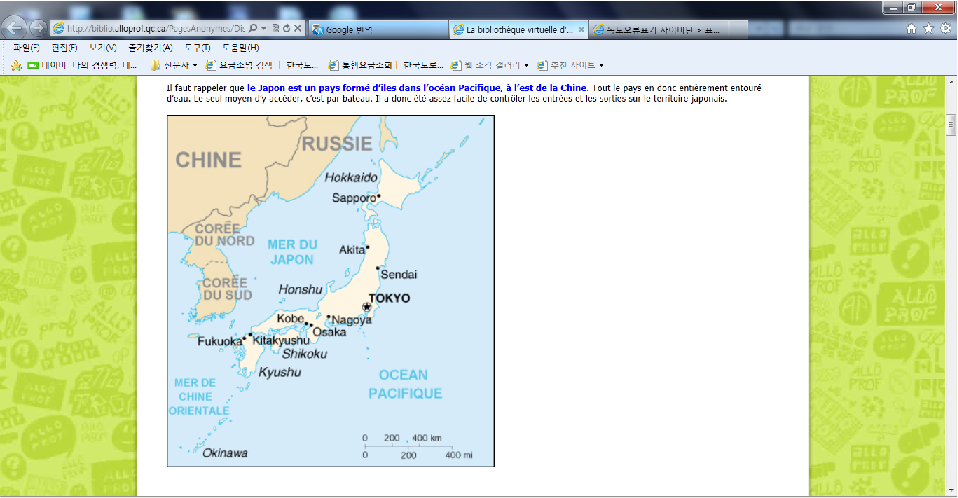Click the TOKYO label on the map

(389, 298)
